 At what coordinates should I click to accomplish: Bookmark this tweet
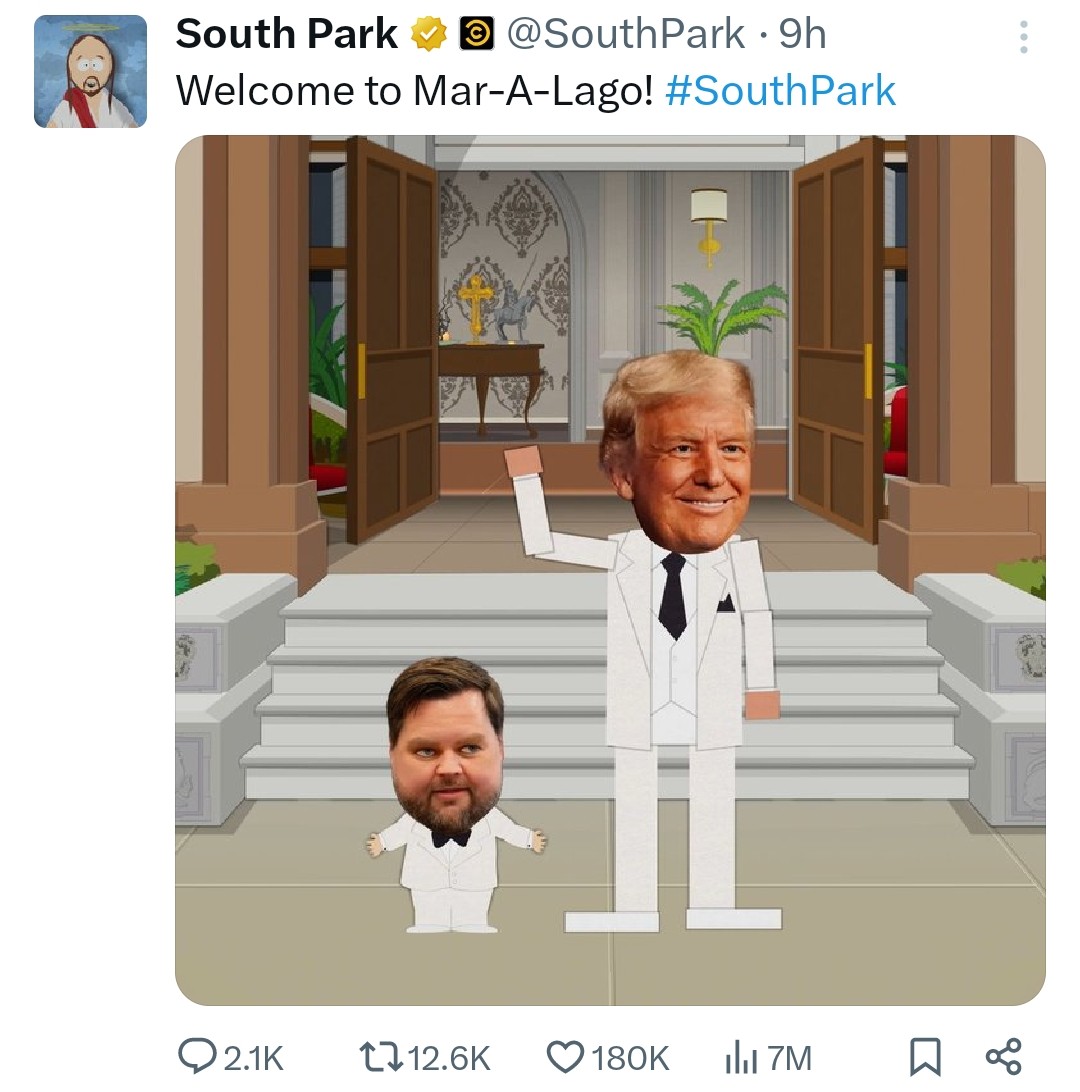pos(925,1056)
